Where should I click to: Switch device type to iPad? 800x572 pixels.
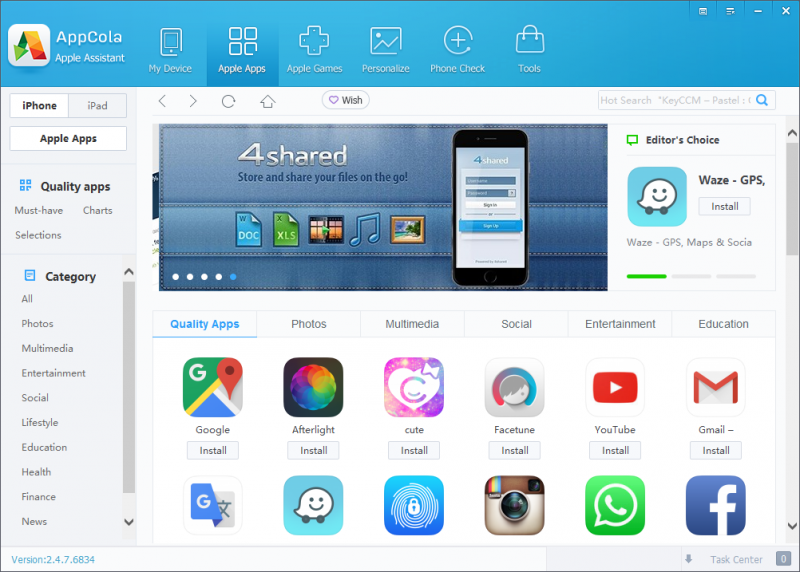(x=97, y=106)
